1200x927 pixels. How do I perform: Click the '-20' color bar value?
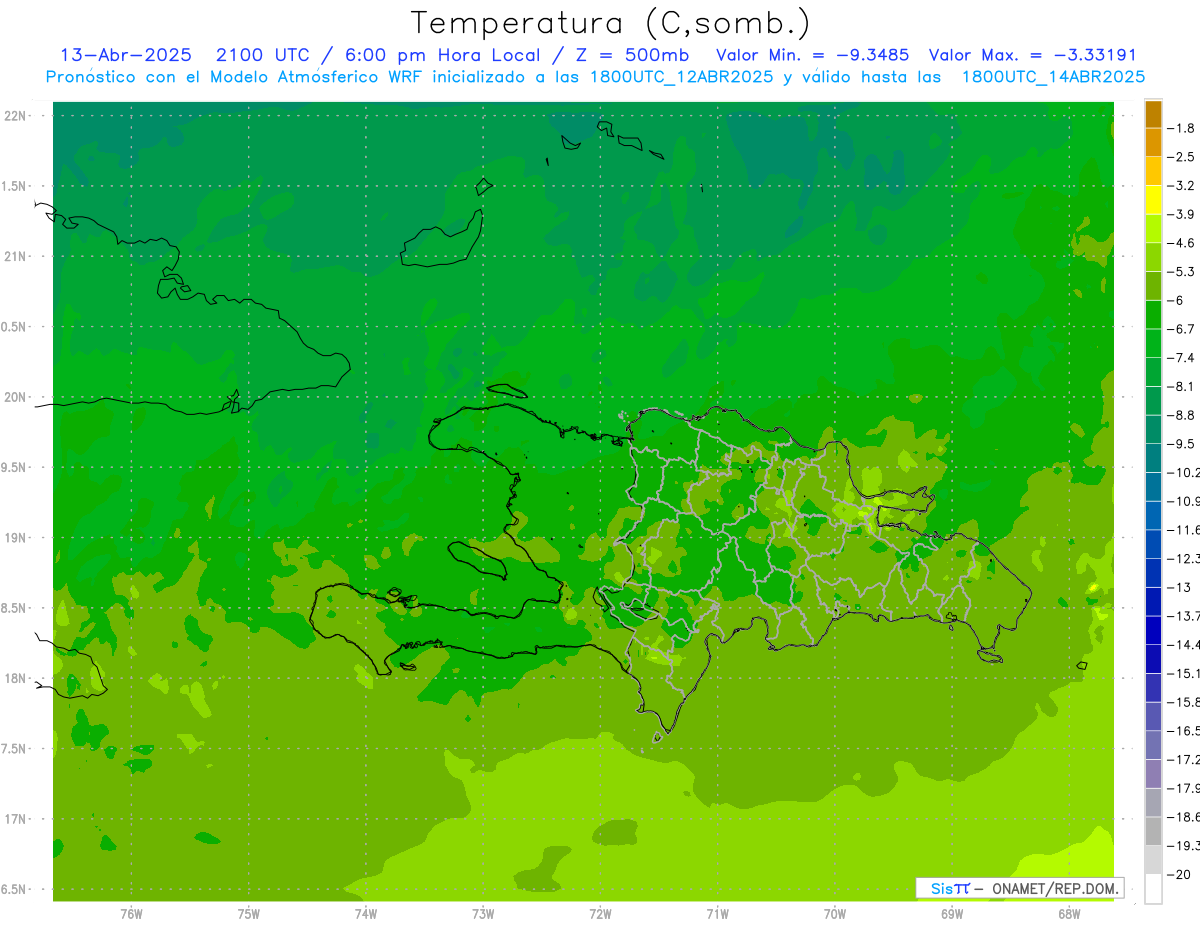[1180, 874]
